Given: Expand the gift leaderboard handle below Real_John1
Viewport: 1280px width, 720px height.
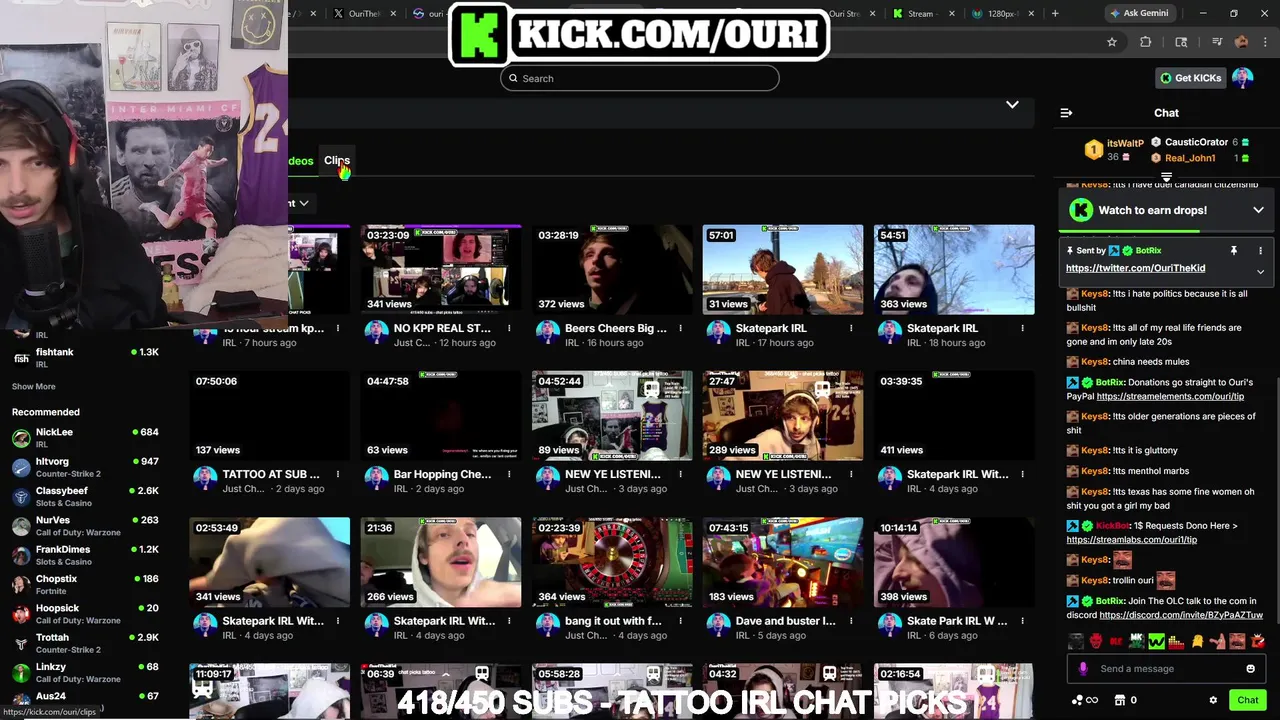Looking at the screenshot, I should 1166,177.
